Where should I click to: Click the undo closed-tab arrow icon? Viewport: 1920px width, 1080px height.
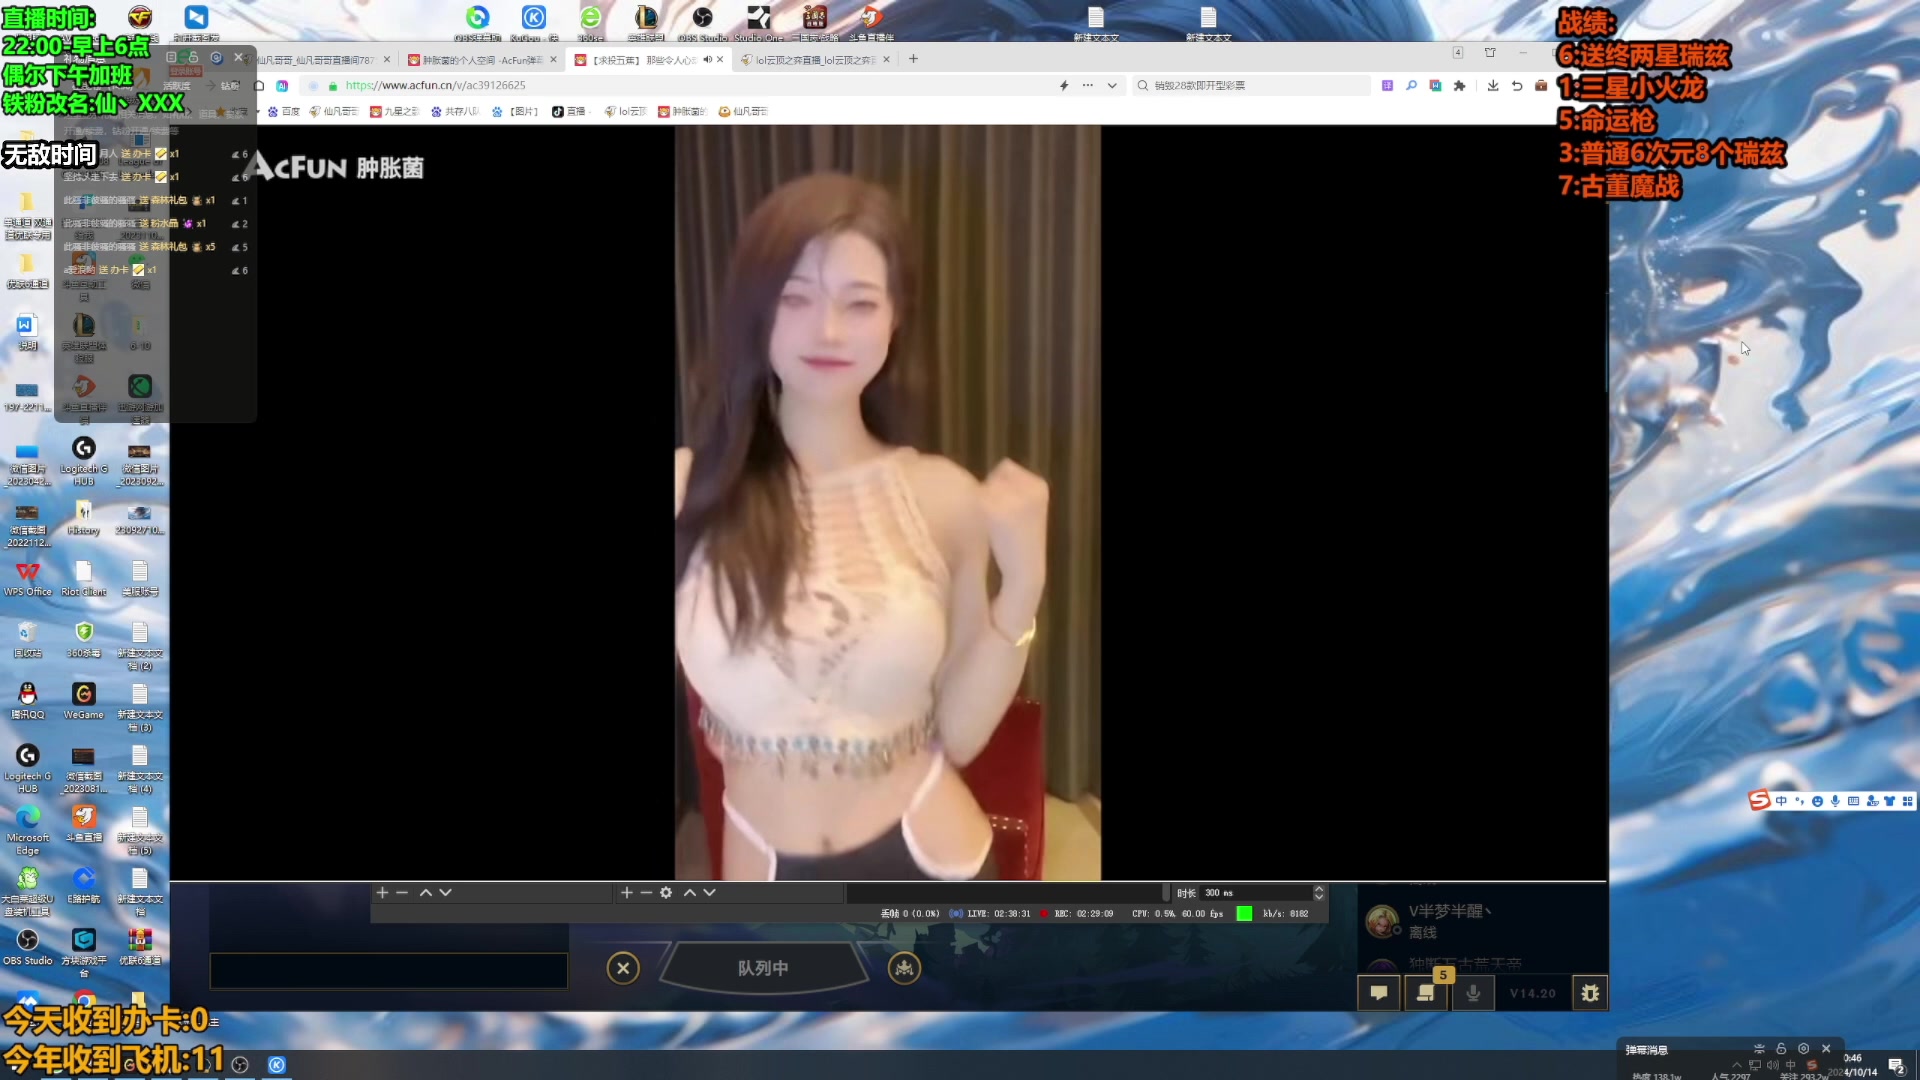point(1517,86)
